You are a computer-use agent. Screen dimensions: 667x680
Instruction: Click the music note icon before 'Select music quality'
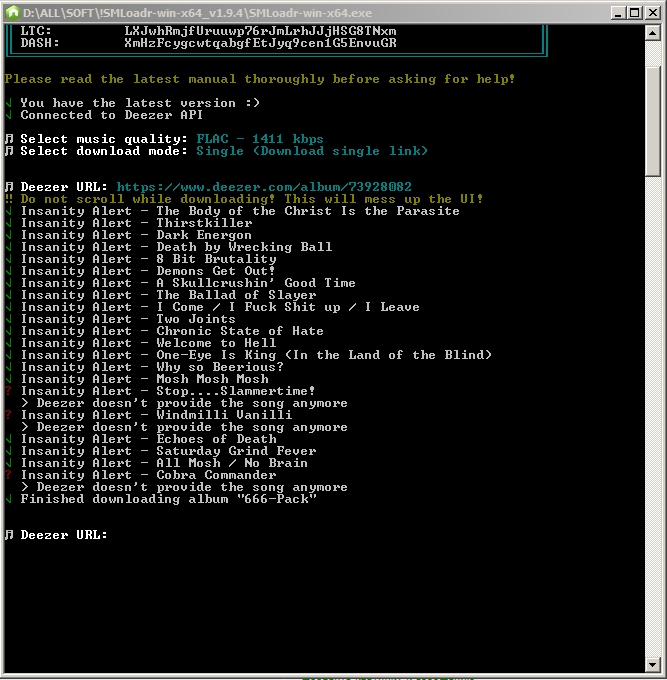9,139
